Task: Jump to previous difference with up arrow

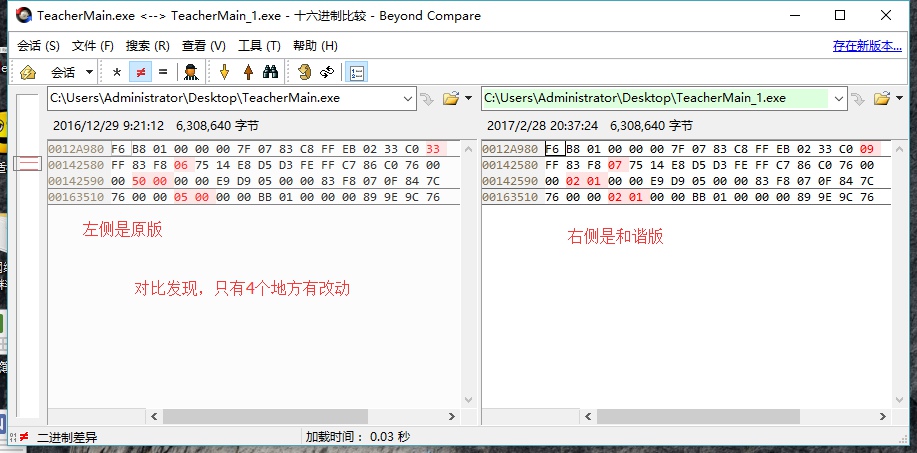Action: [248, 72]
